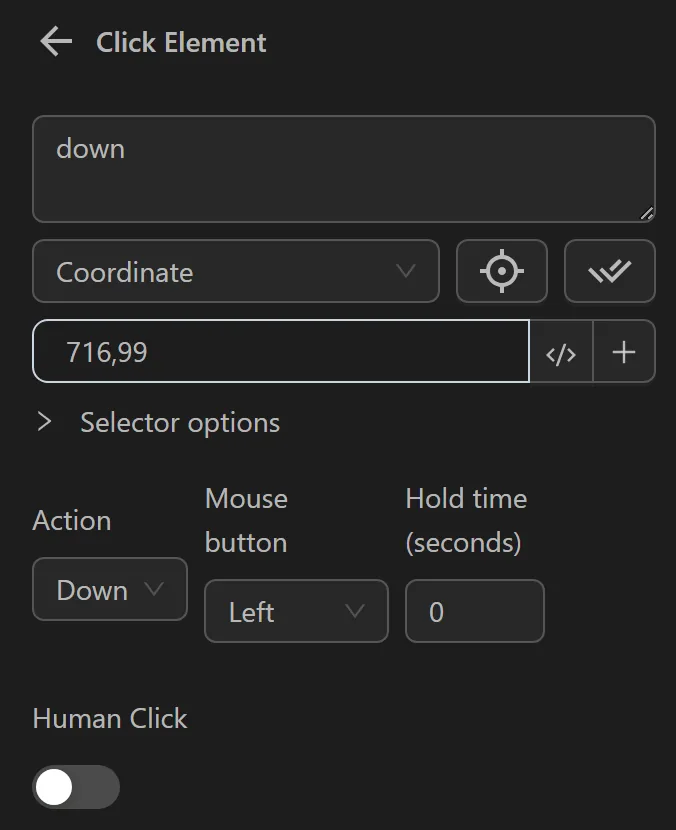The height and width of the screenshot is (830, 676).
Task: Click the double checkmark multi-select icon
Action: (x=610, y=271)
